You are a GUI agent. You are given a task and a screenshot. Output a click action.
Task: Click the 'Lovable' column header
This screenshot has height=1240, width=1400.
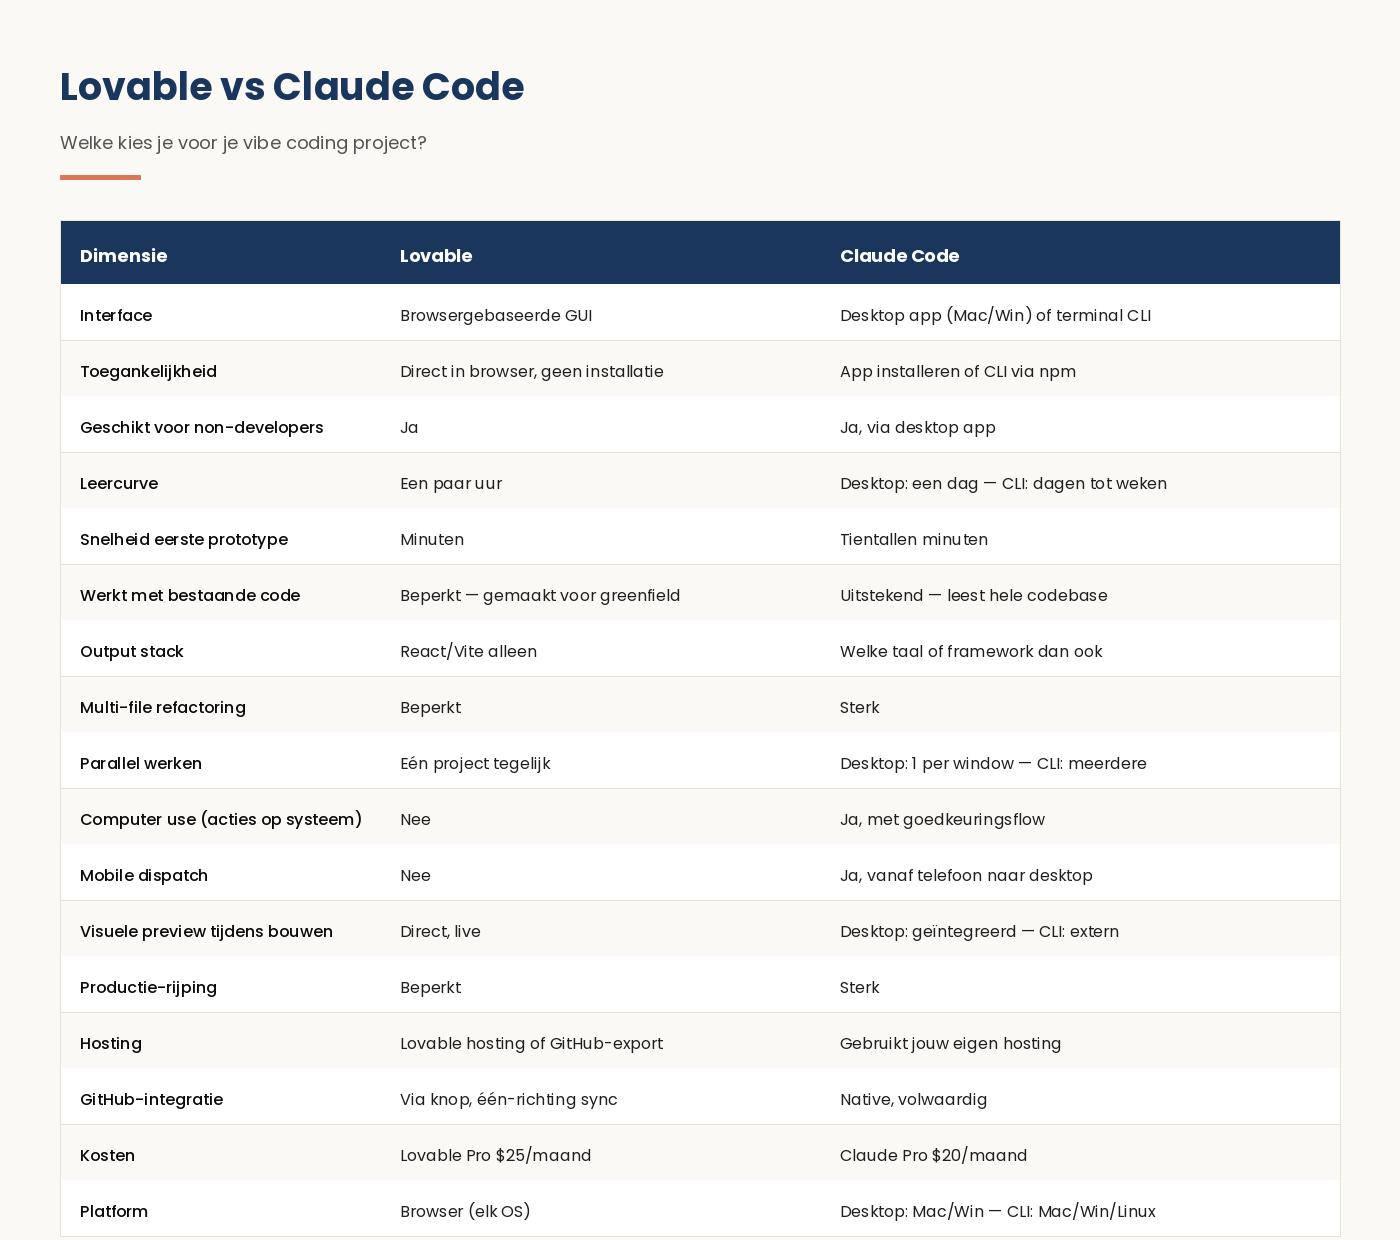pyautogui.click(x=436, y=256)
